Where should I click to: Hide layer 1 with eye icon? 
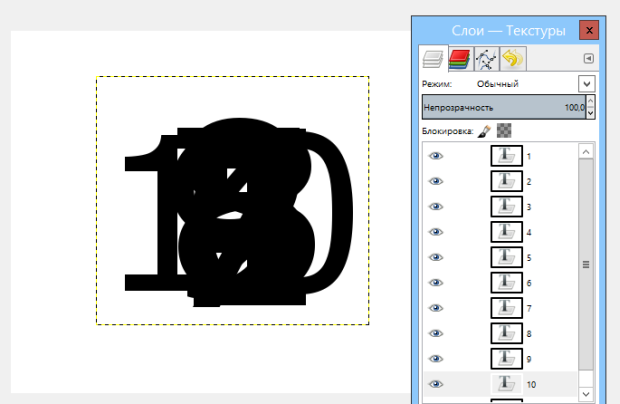coord(435,156)
